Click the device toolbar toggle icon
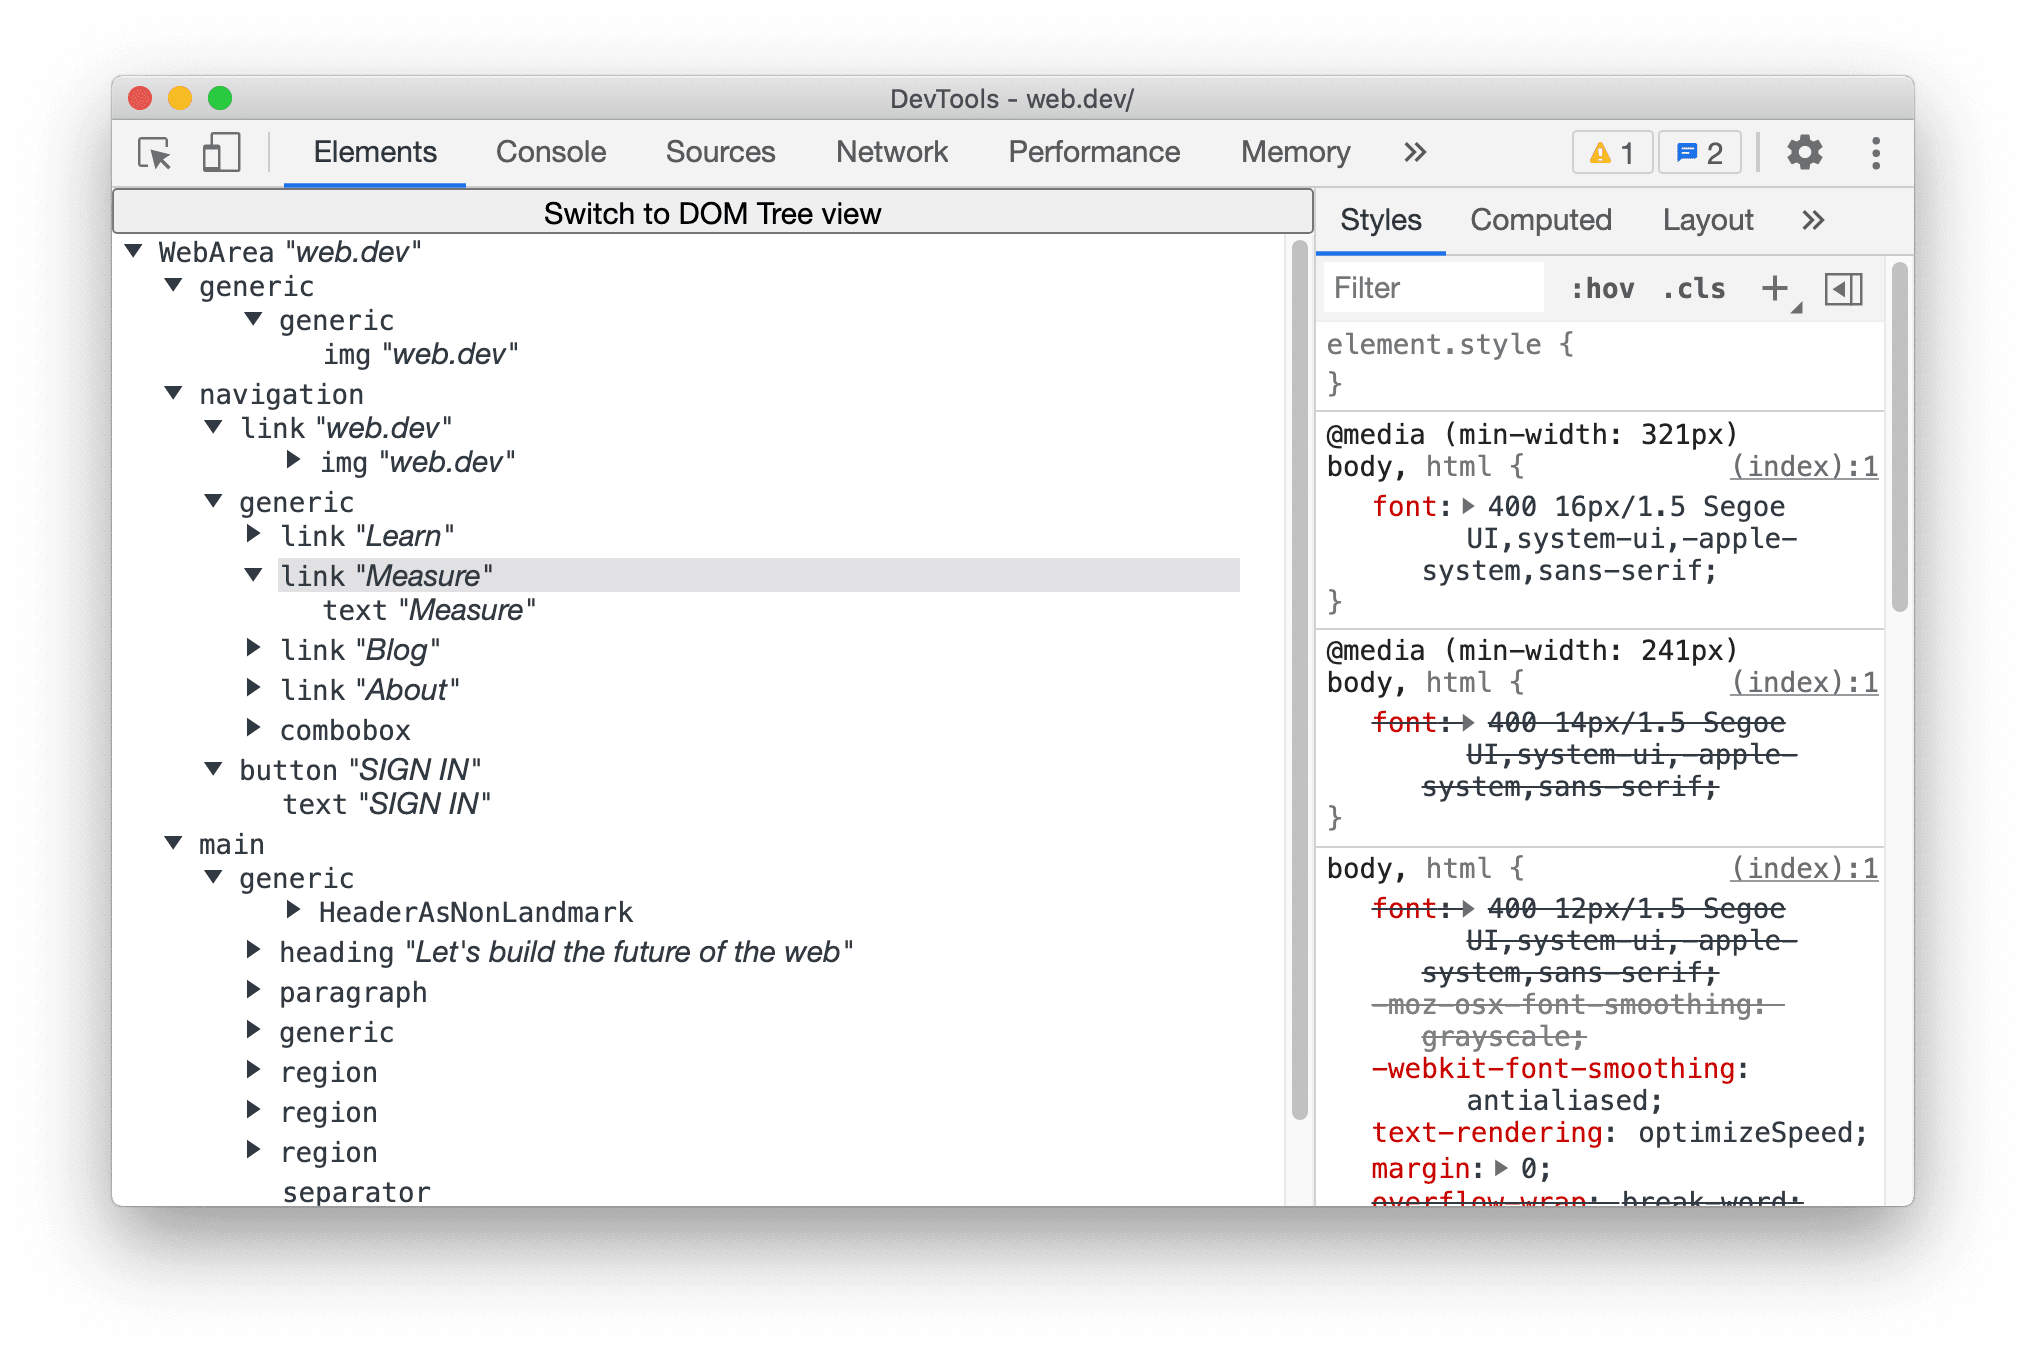 pyautogui.click(x=222, y=151)
